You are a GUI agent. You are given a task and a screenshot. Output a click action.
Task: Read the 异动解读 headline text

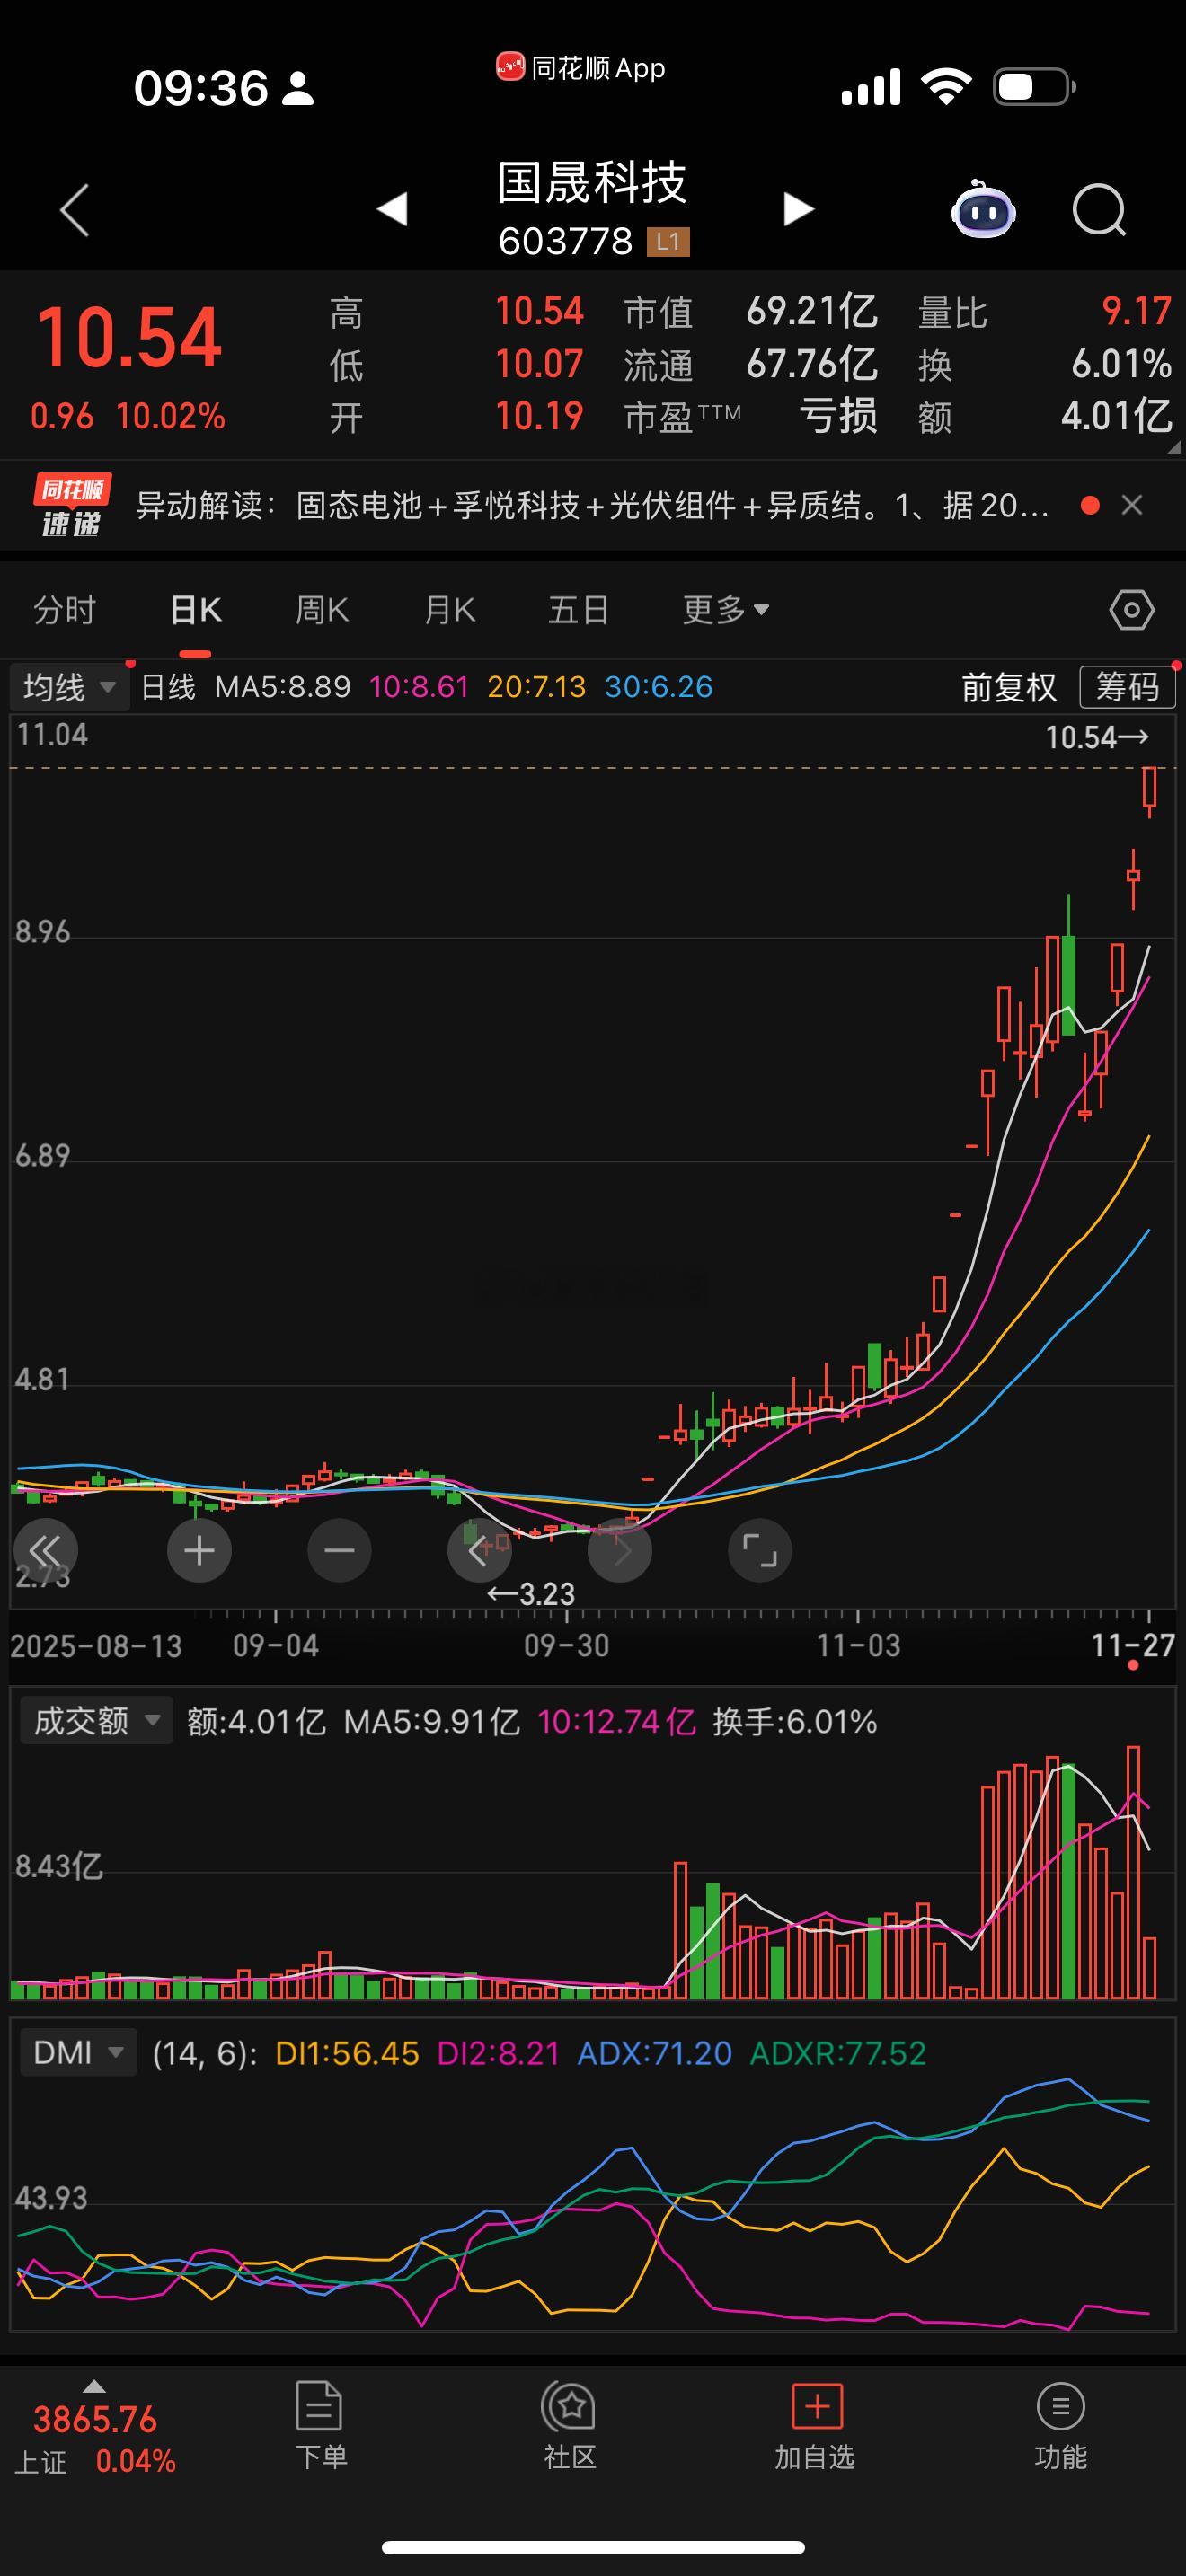pos(592,506)
